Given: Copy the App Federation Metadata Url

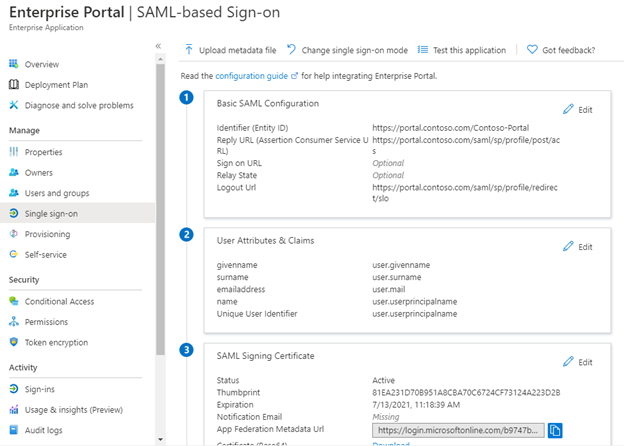Looking at the screenshot, I should coord(555,430).
